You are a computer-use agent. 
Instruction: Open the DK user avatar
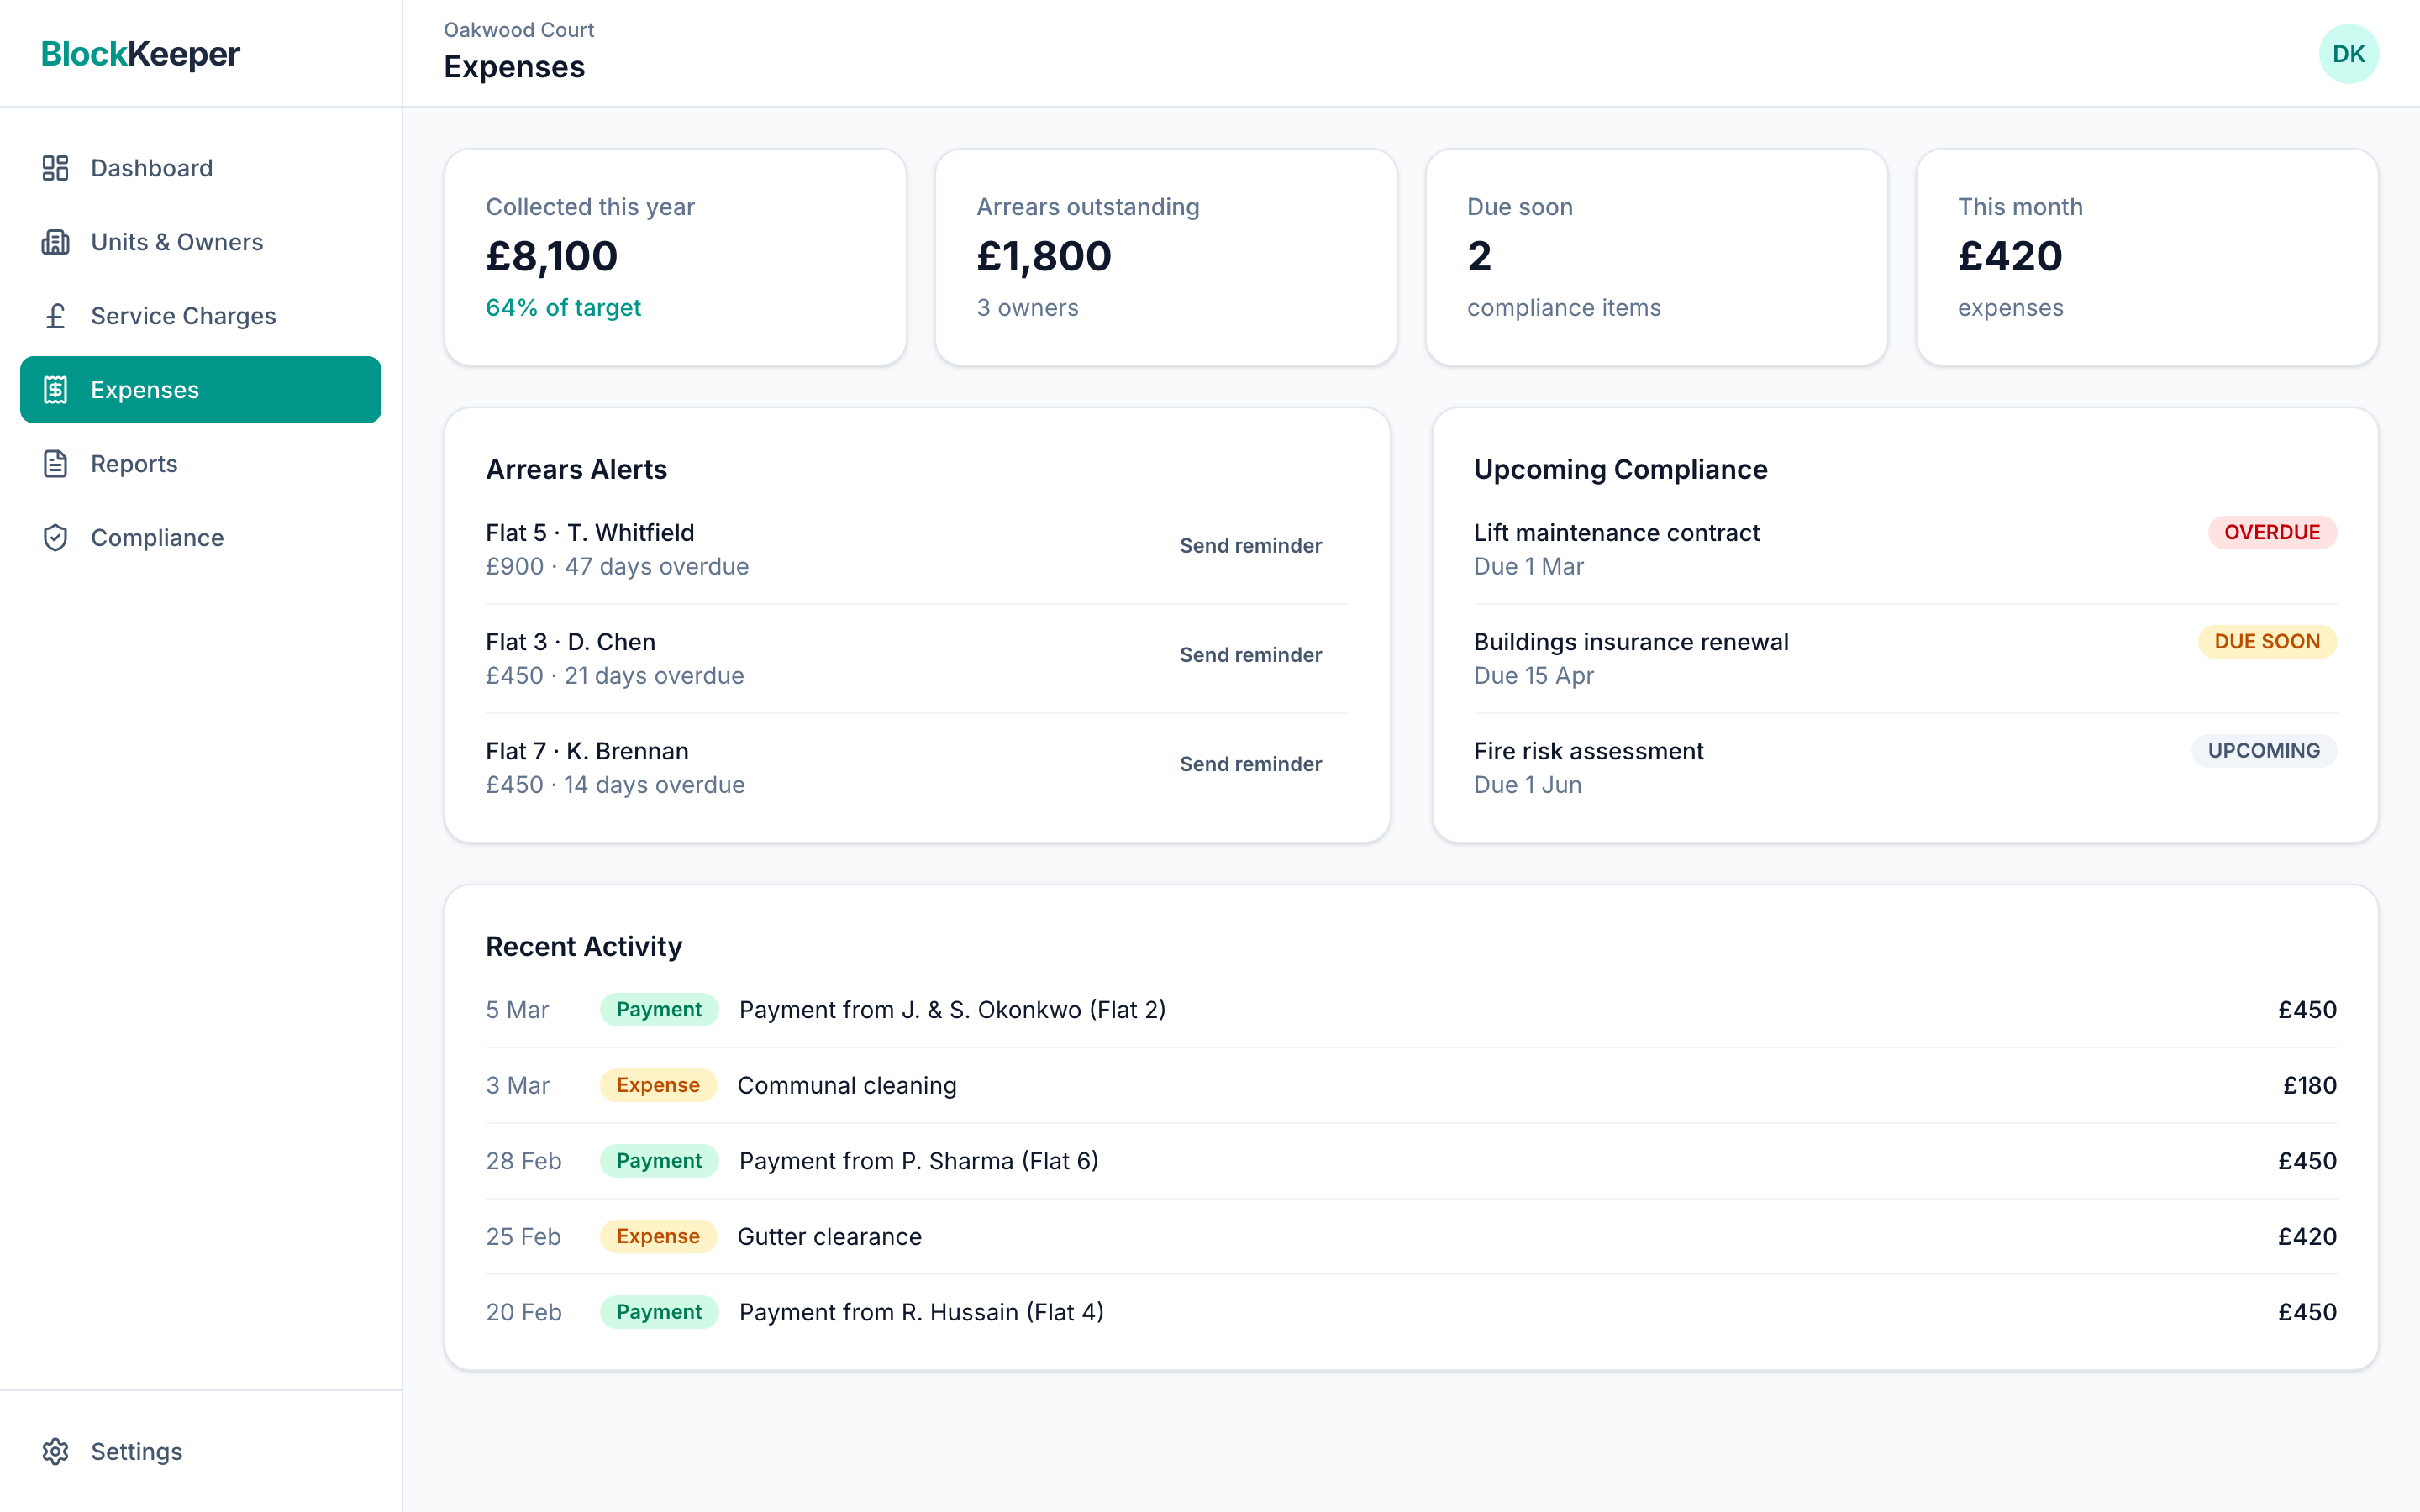(x=2350, y=53)
